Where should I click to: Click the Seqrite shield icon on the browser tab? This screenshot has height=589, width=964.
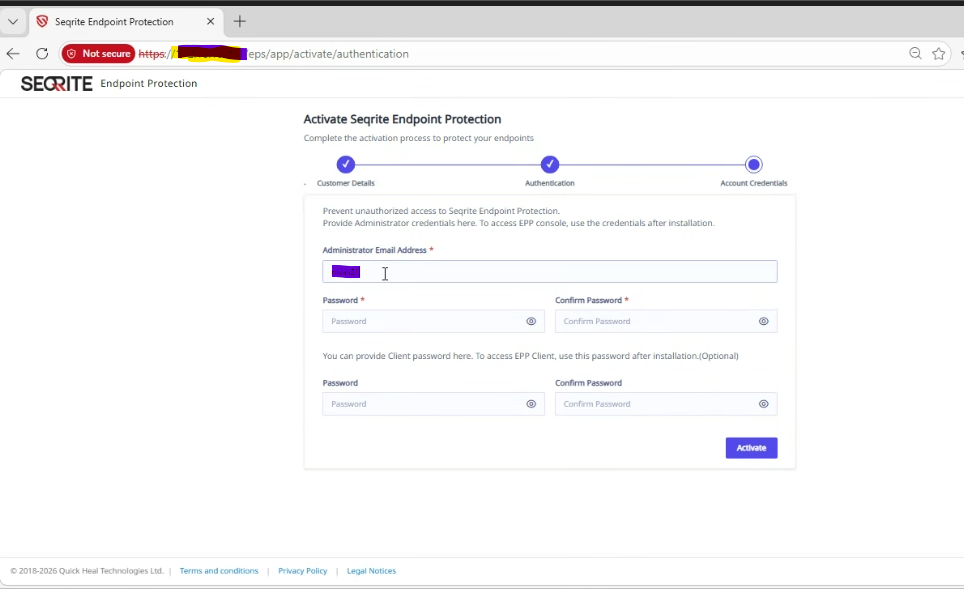coord(41,21)
